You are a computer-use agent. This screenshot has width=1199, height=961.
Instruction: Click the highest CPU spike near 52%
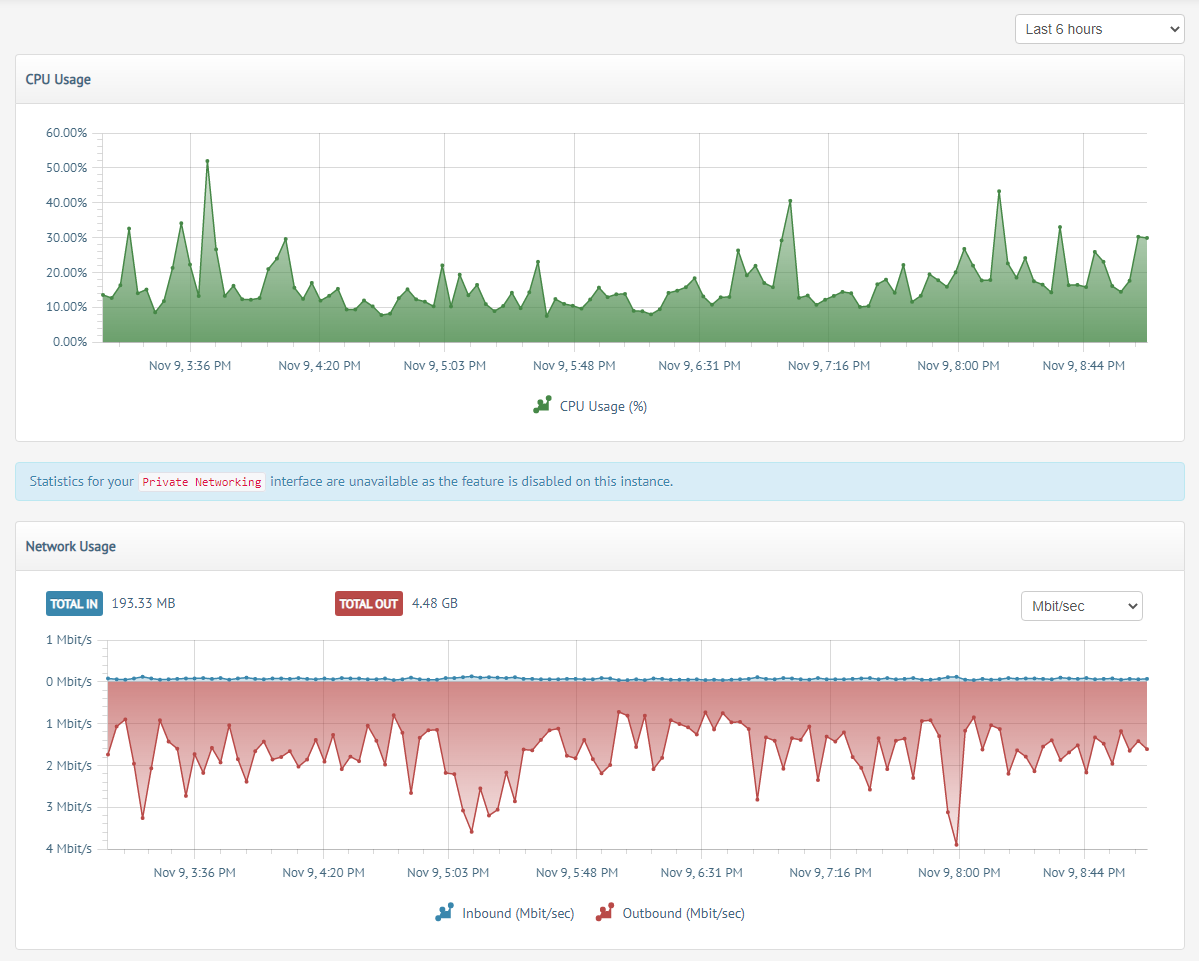coord(207,161)
